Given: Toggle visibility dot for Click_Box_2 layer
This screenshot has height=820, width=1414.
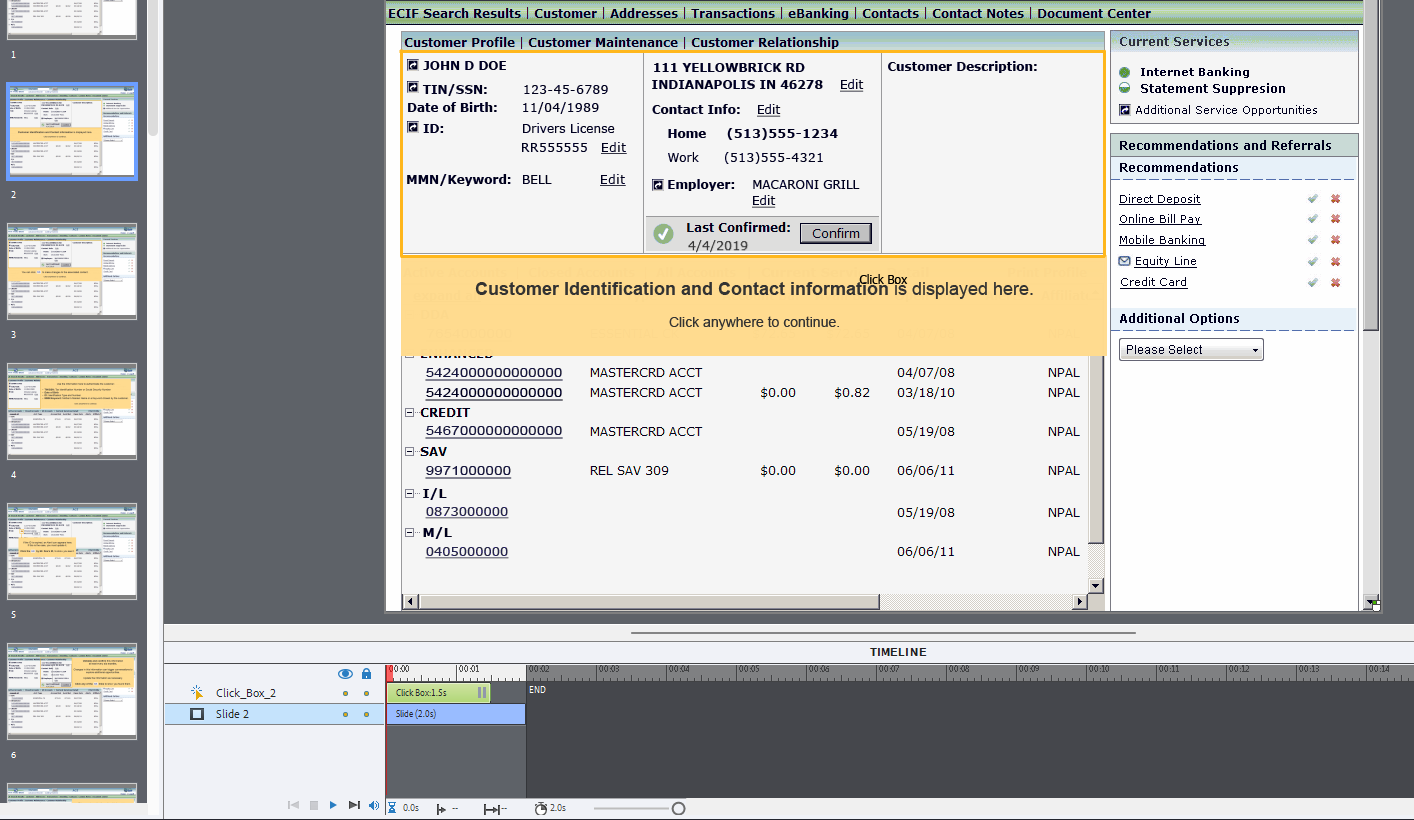Looking at the screenshot, I should click(x=345, y=693).
